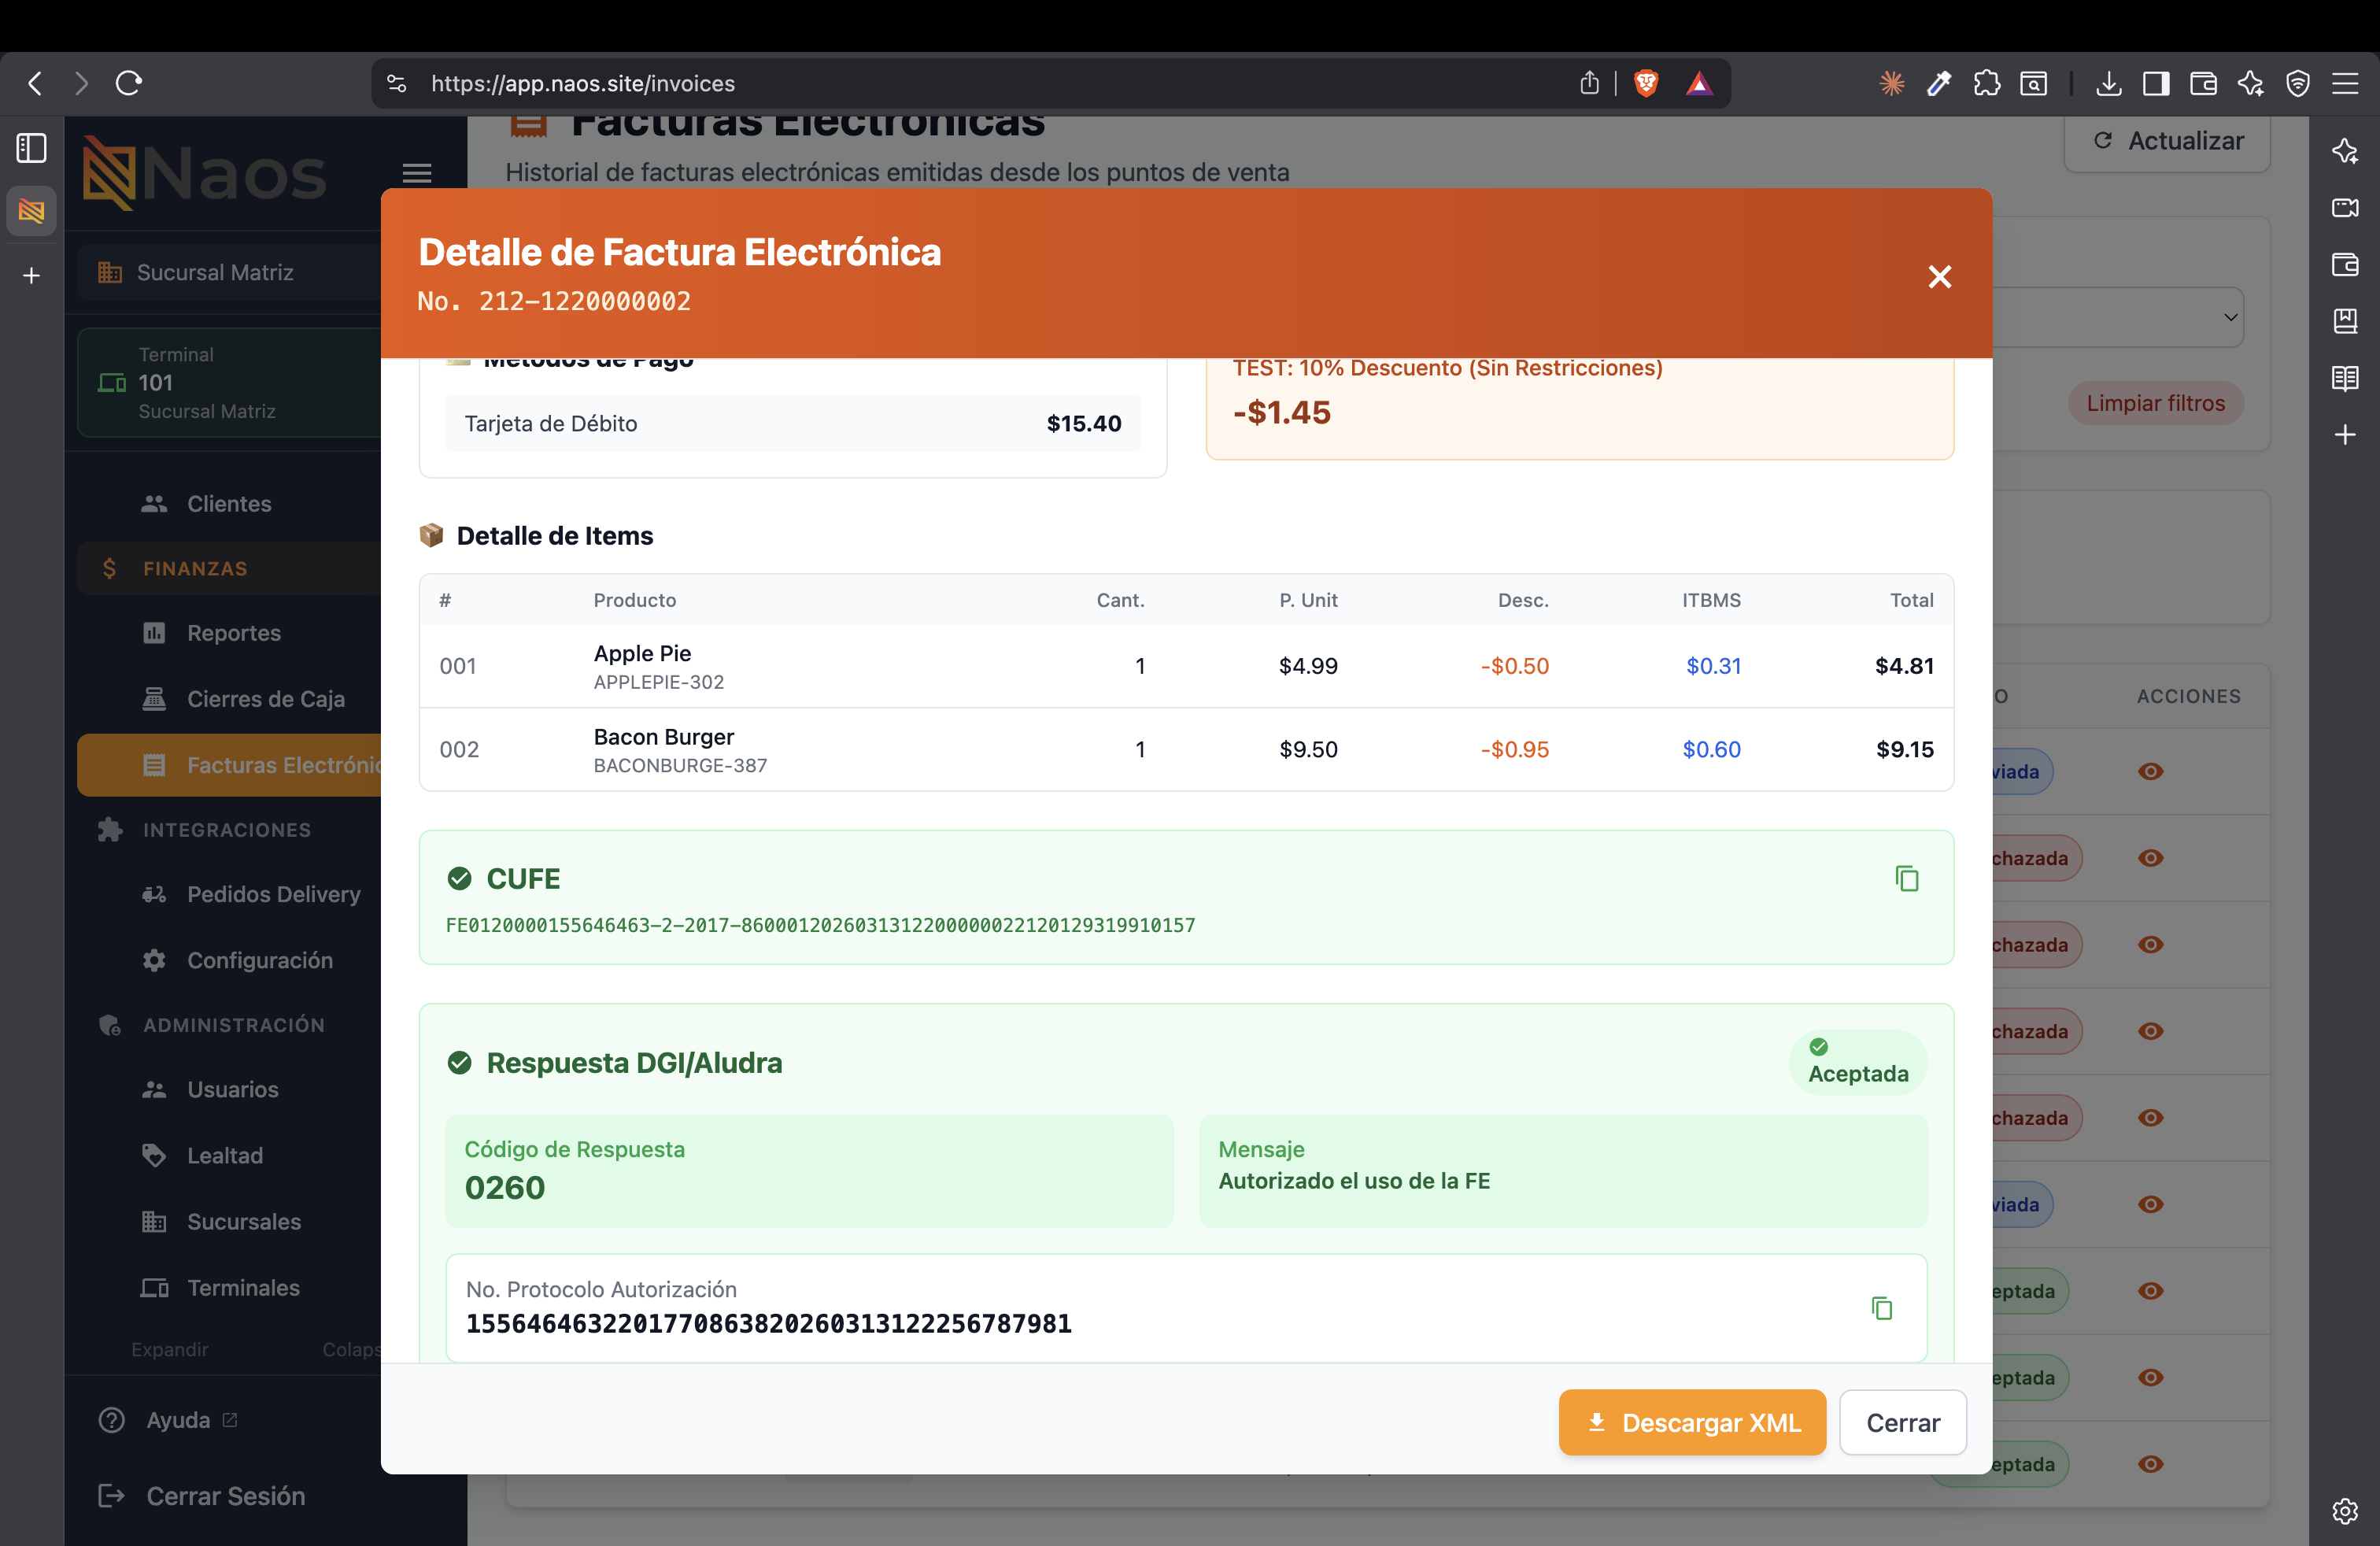Image resolution: width=2380 pixels, height=1546 pixels.
Task: Close the invoice detail modal with X
Action: (1939, 277)
